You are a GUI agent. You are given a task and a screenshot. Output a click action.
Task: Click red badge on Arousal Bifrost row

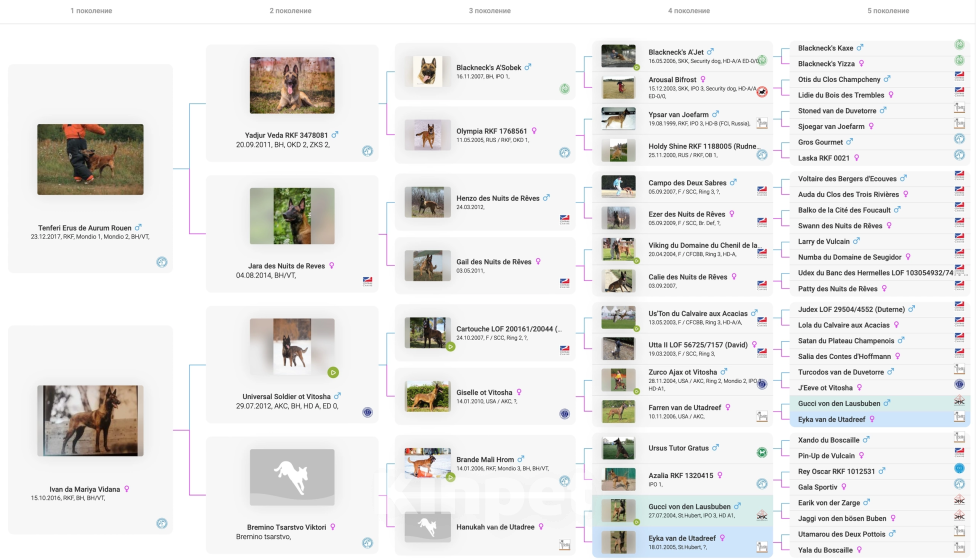tap(762, 91)
